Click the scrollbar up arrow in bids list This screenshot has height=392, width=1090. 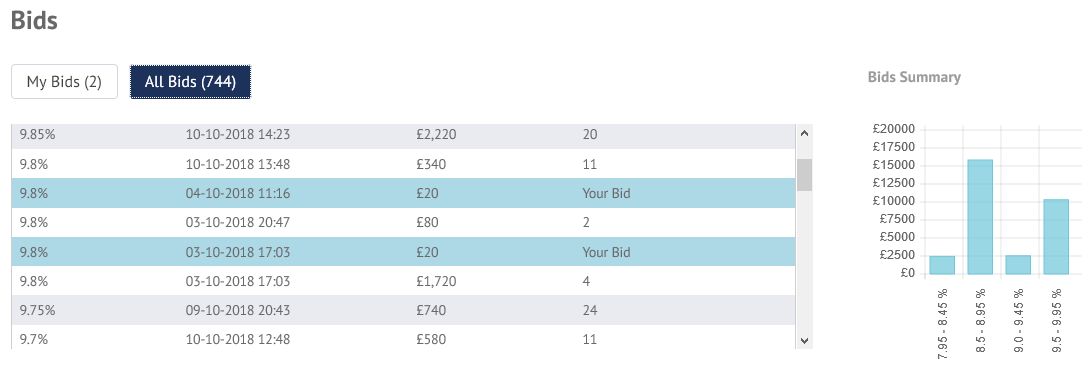[x=804, y=133]
